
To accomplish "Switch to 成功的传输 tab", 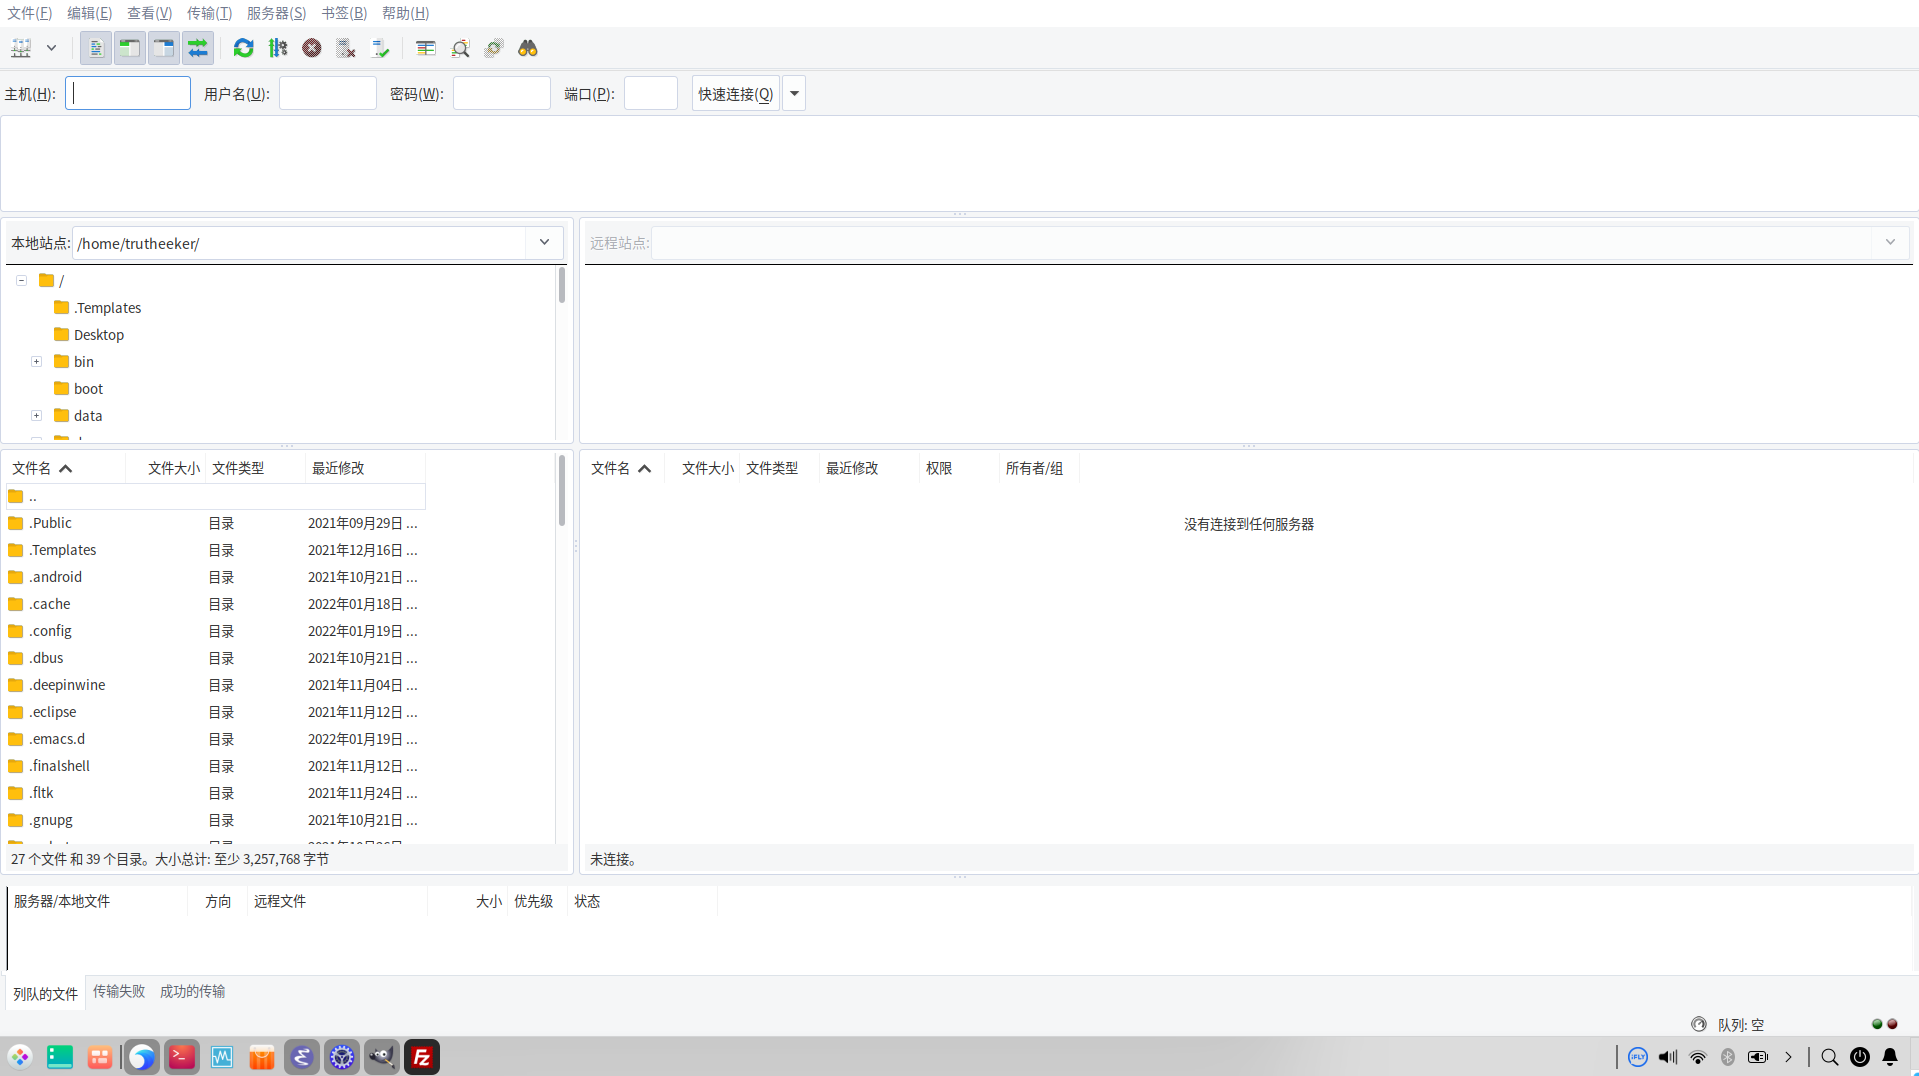I will (x=192, y=991).
